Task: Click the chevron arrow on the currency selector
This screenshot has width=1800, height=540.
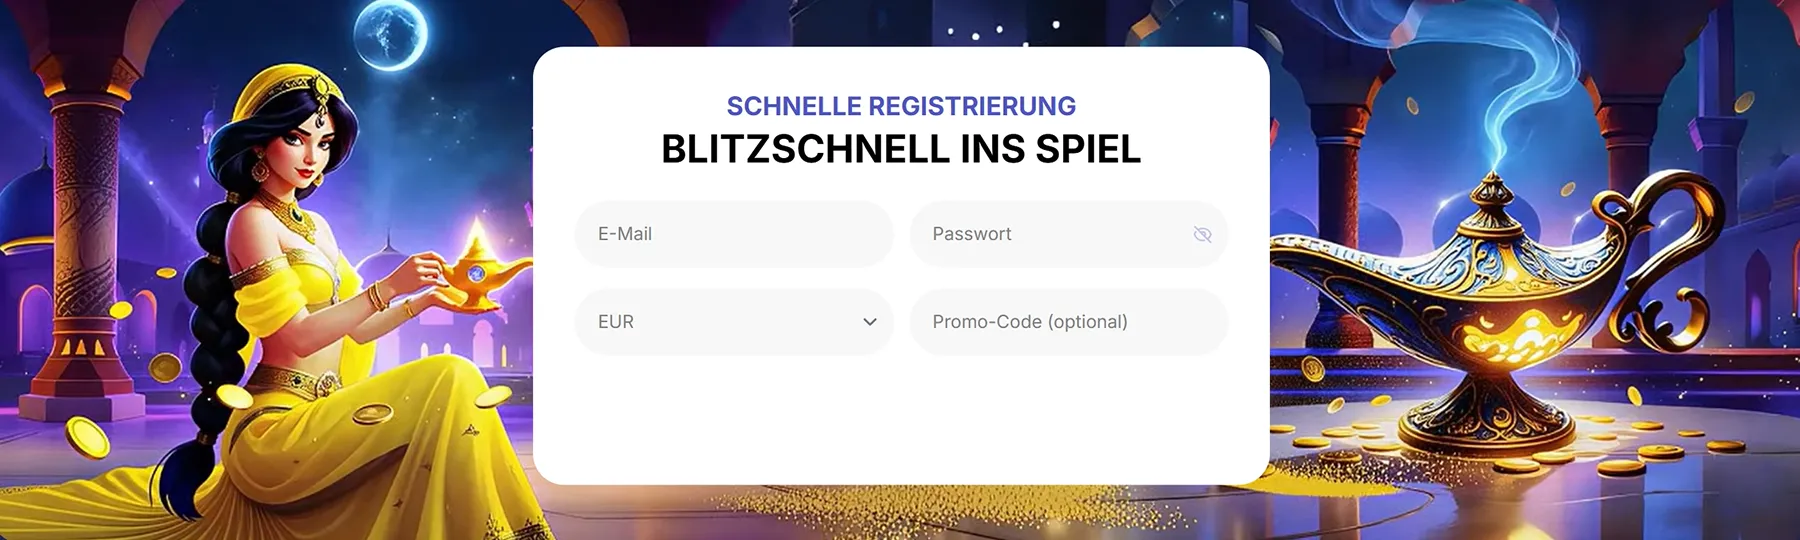Action: 869,322
